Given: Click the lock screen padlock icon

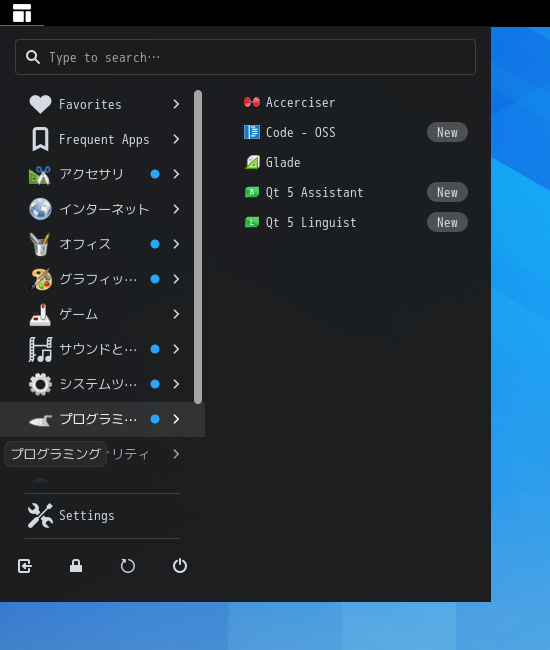Looking at the screenshot, I should (76, 566).
